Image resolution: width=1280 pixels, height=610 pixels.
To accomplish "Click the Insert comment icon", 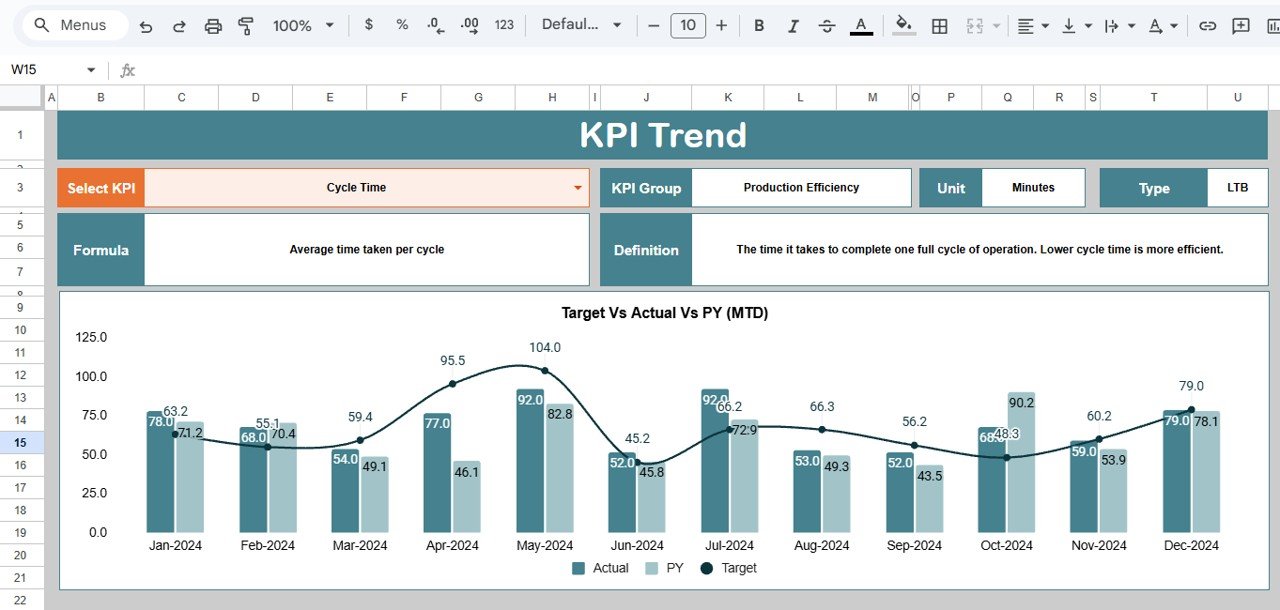I will coord(1241,26).
